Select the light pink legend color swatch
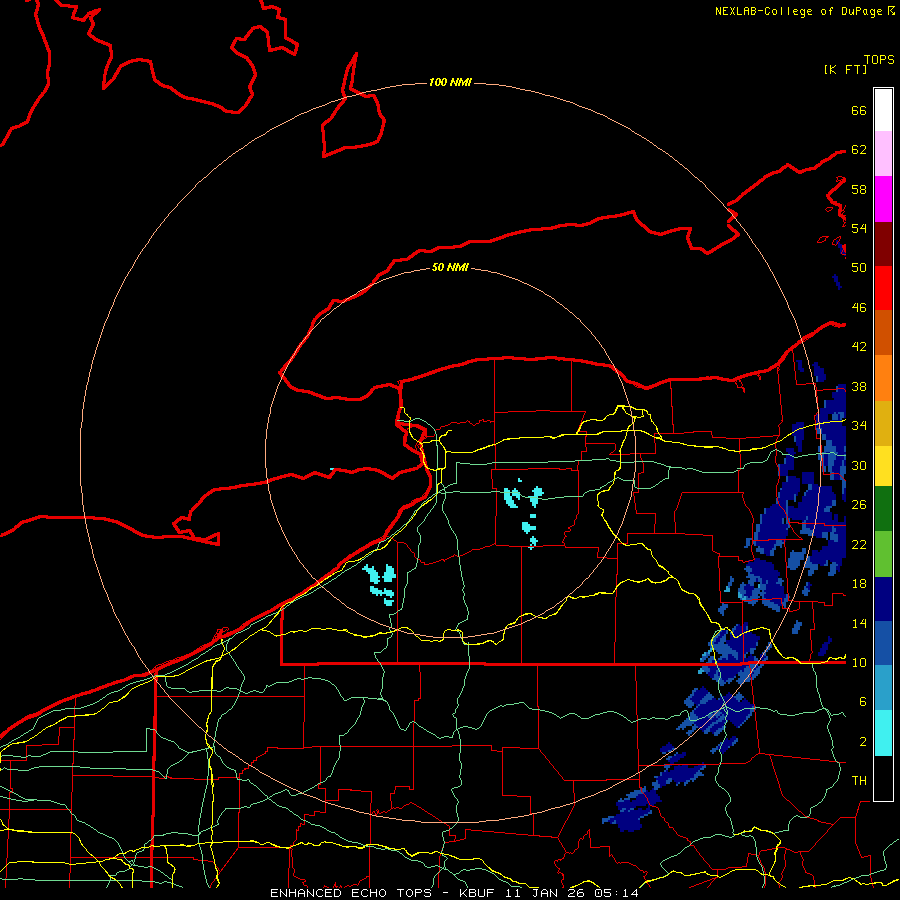Viewport: 900px width, 900px height. [883, 153]
